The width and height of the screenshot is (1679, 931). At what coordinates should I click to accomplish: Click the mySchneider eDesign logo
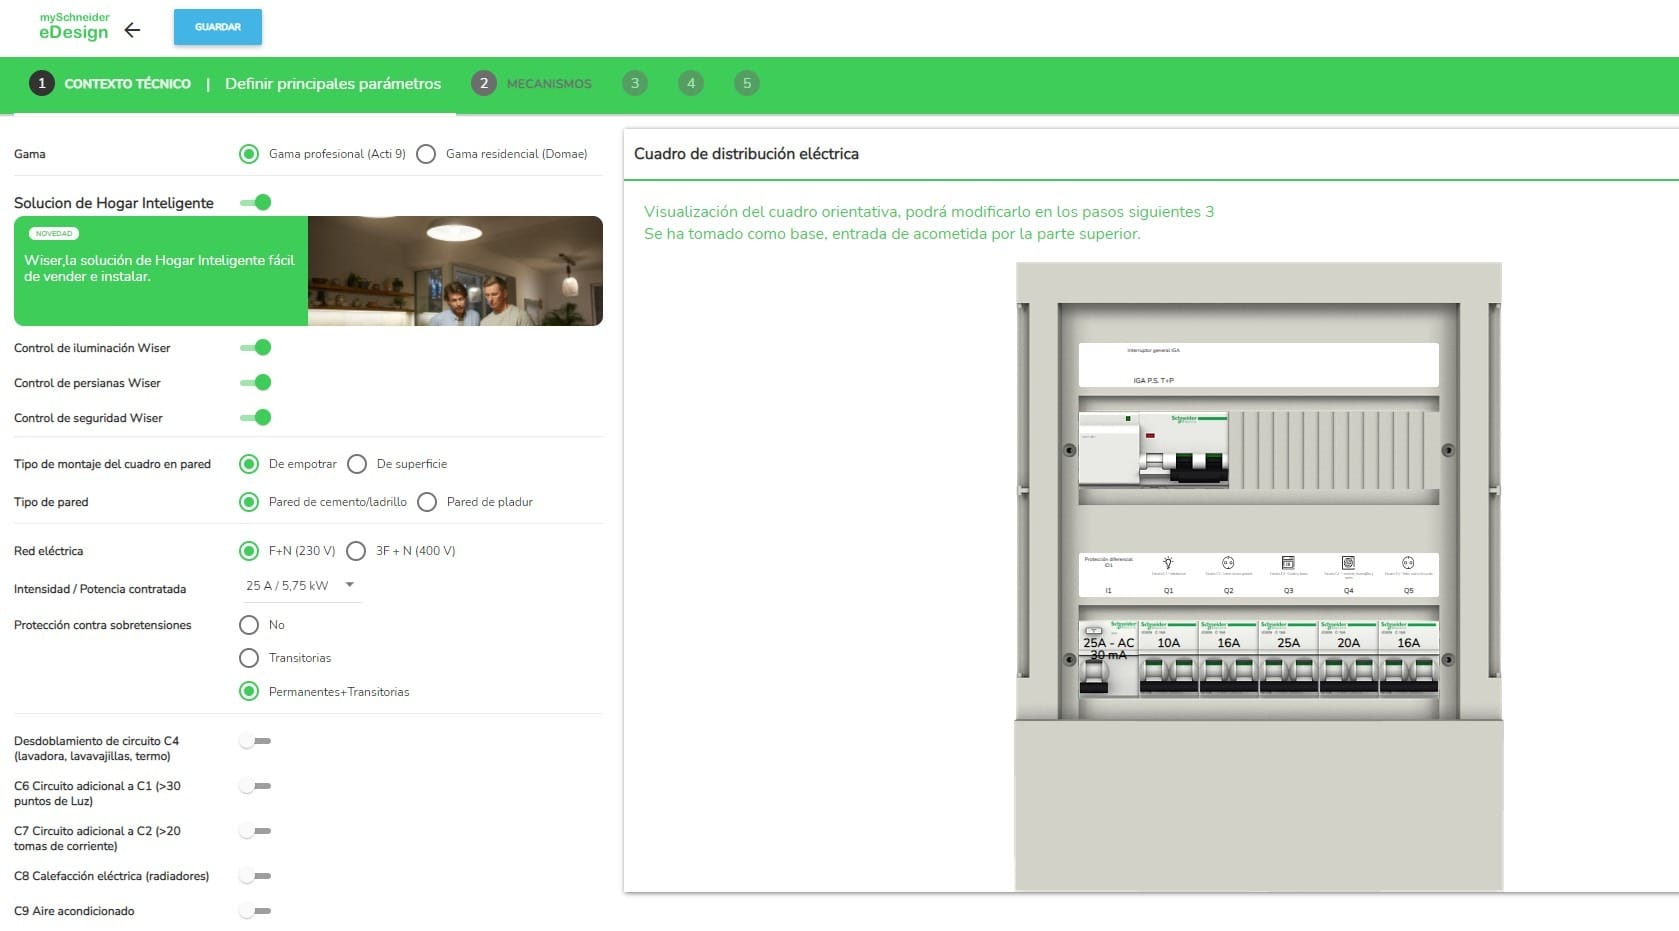click(76, 23)
